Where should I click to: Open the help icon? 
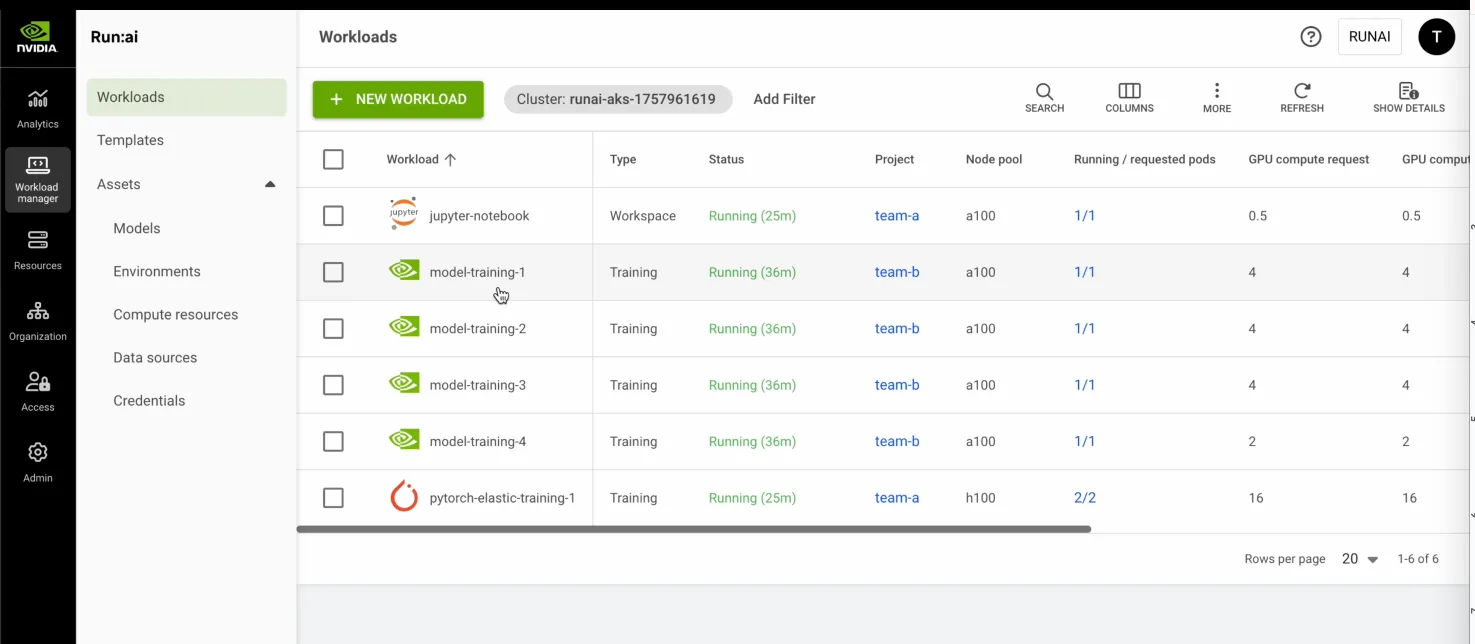point(1311,36)
